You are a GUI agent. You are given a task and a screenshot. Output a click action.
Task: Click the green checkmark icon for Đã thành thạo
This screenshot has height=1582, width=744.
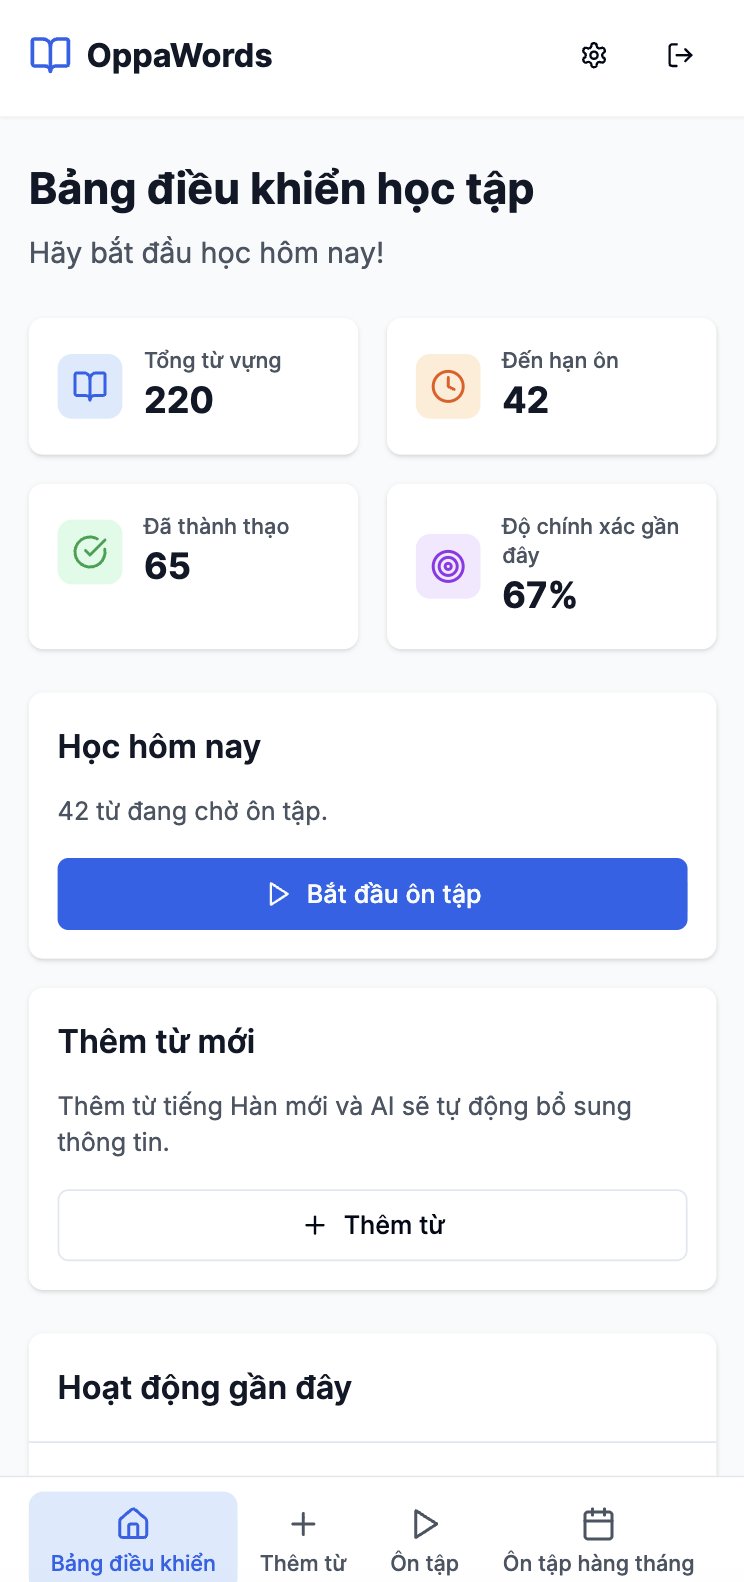[90, 552]
